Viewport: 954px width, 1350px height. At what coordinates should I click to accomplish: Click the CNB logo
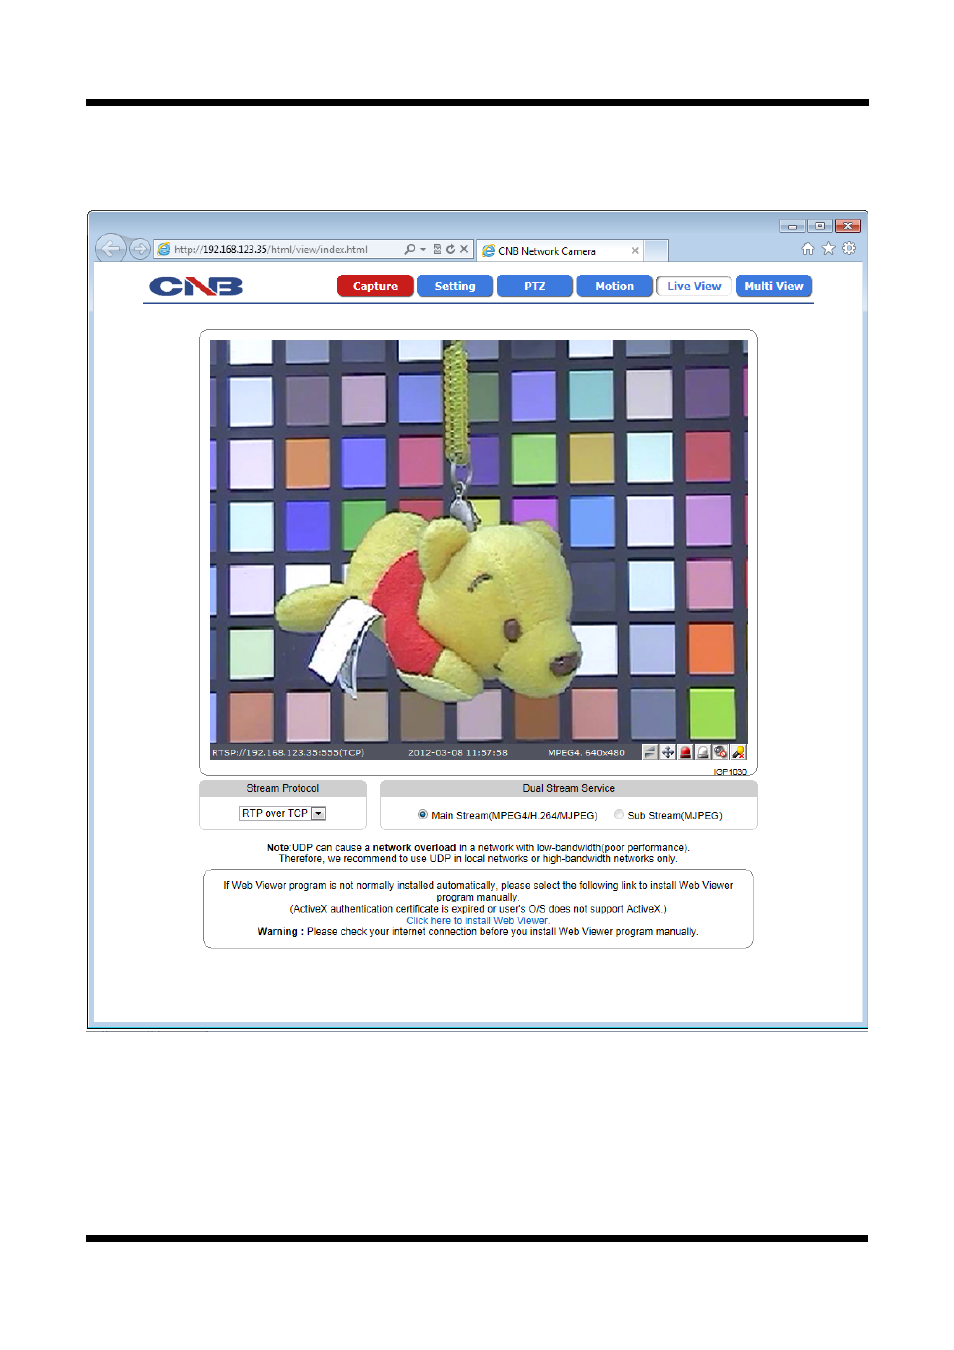[x=196, y=287]
